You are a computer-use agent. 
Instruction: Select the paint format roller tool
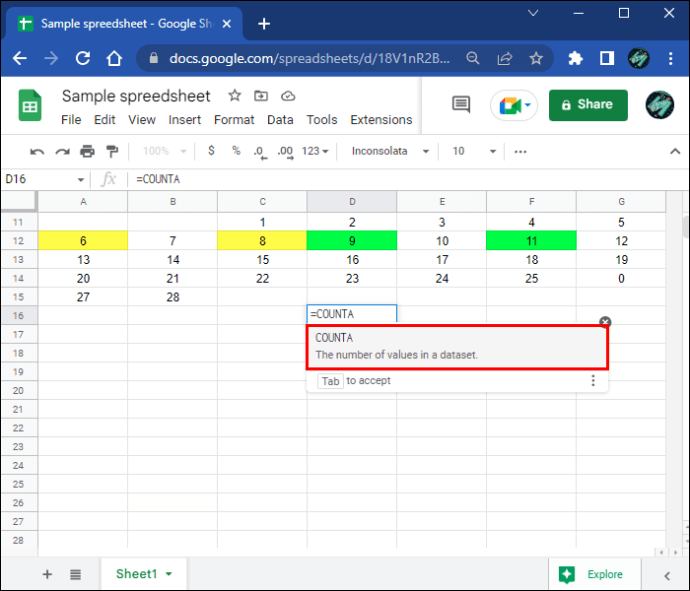(x=113, y=151)
